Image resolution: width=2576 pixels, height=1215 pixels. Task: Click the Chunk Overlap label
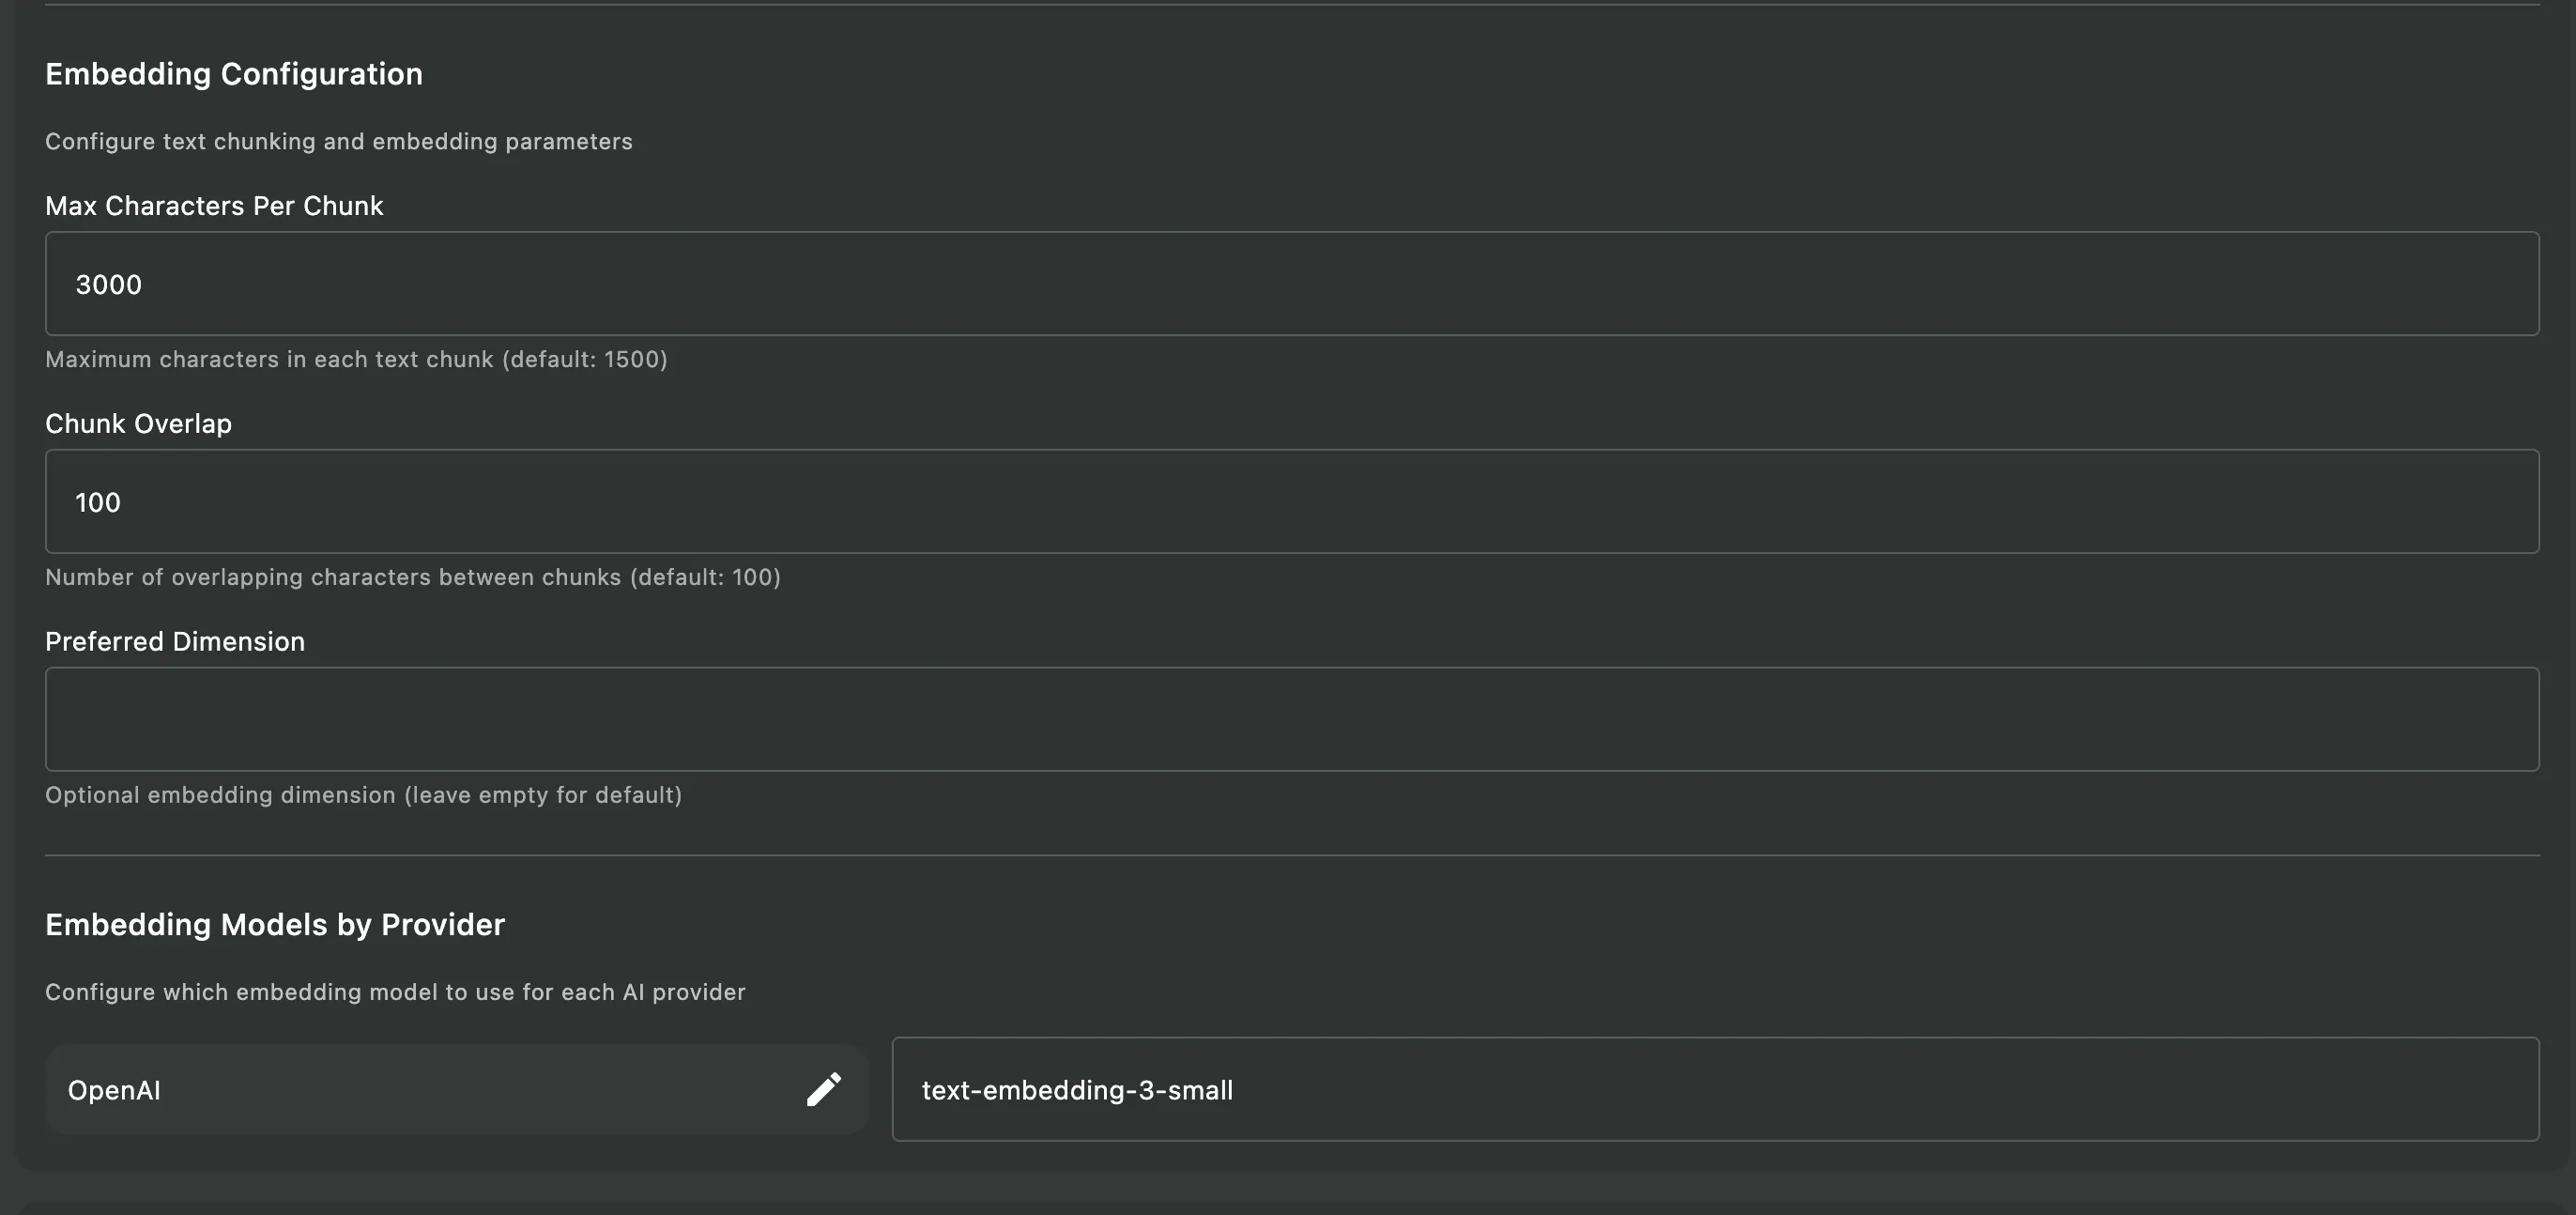(137, 423)
